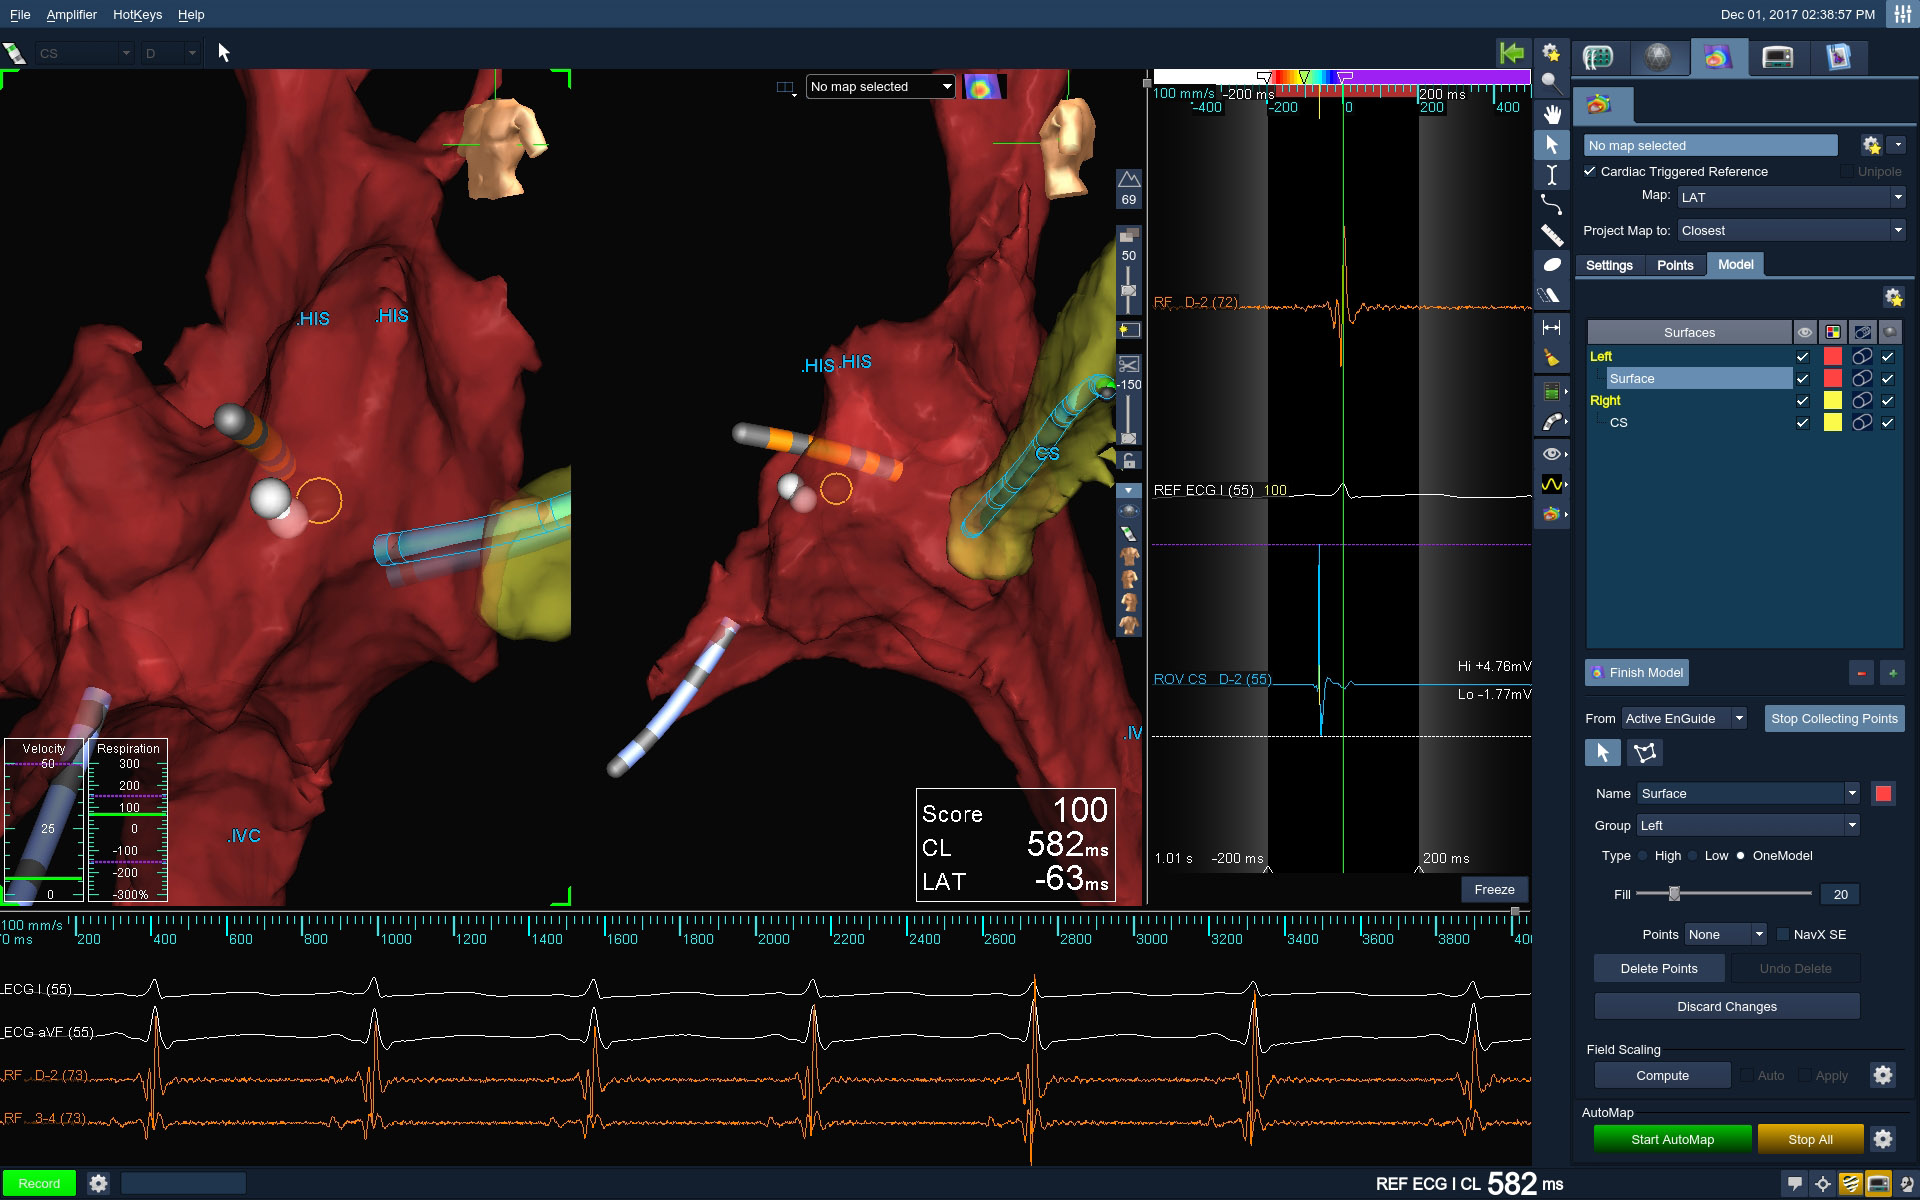Toggle visibility checkbox for Left group
Screen dimensions: 1920x1200
(1802, 357)
